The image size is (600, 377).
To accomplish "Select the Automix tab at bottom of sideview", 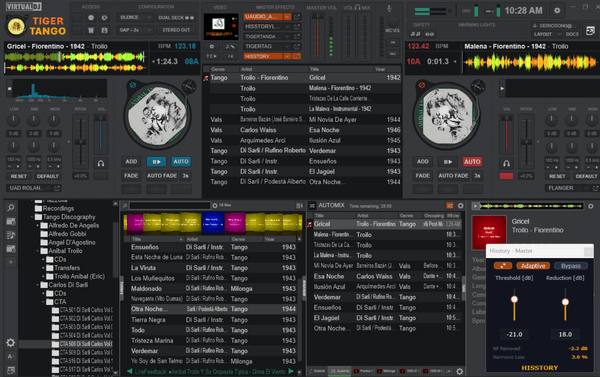I will [x=340, y=371].
